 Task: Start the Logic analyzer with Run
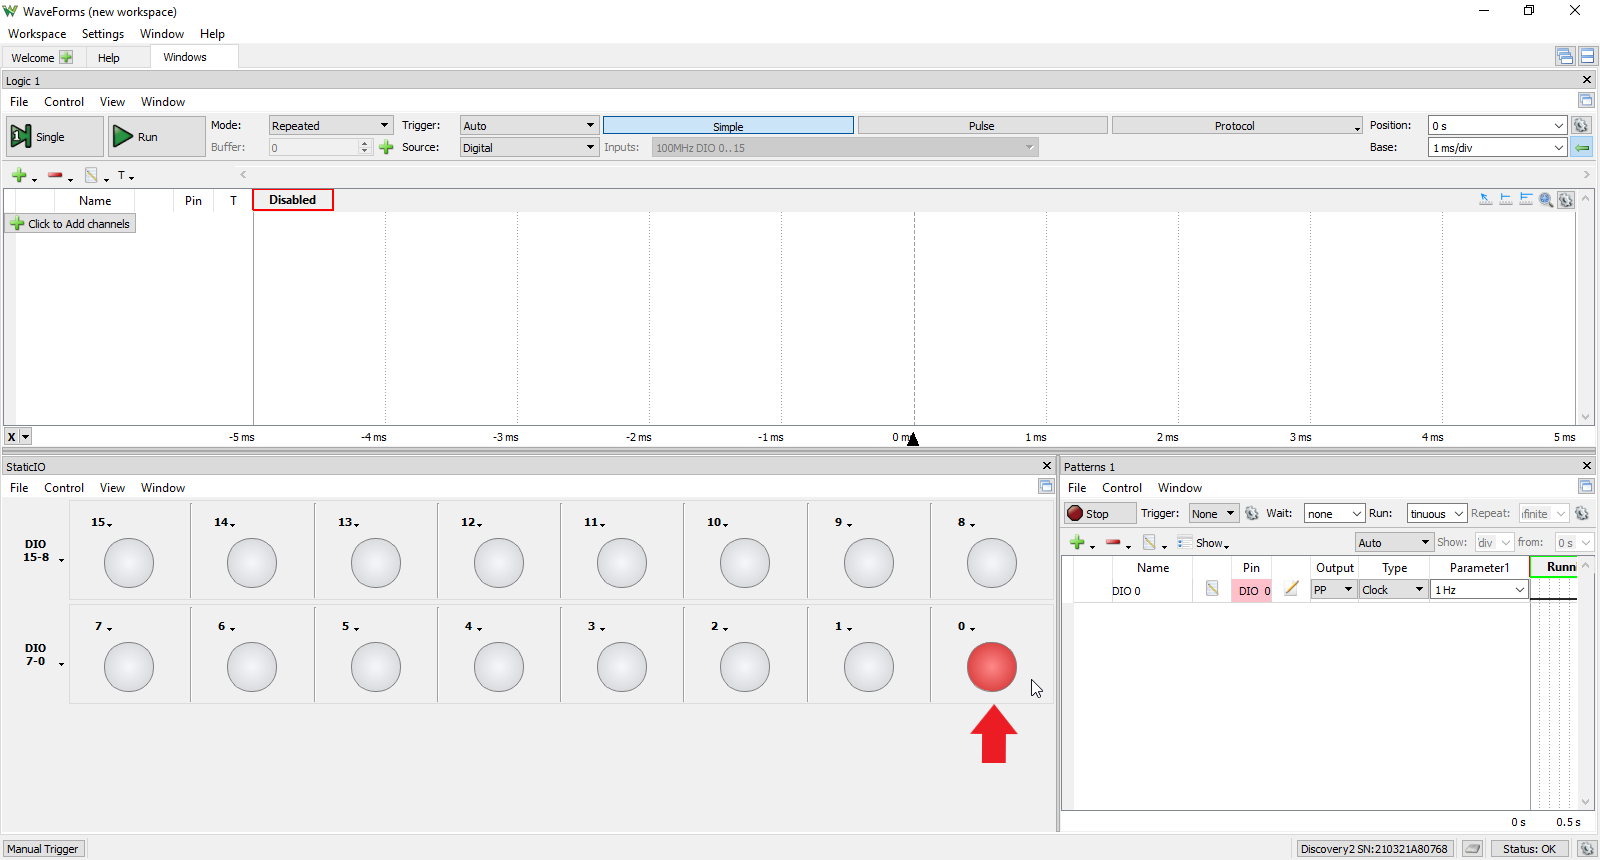[x=123, y=137]
